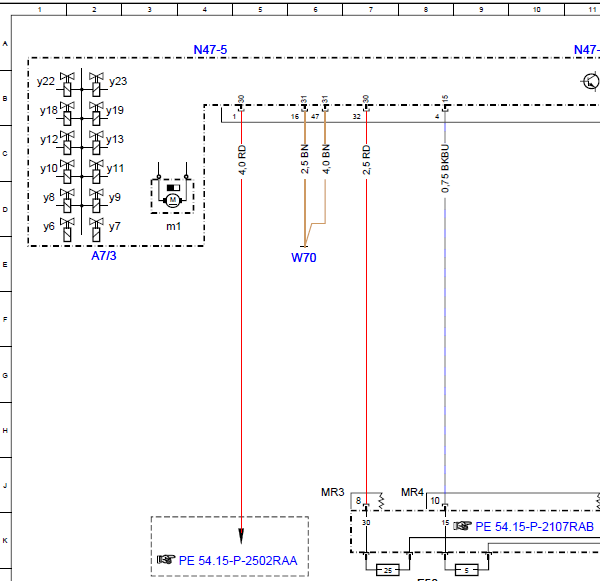Click column header 9 on the grid ruler
600x581 pixels.
[x=481, y=10]
